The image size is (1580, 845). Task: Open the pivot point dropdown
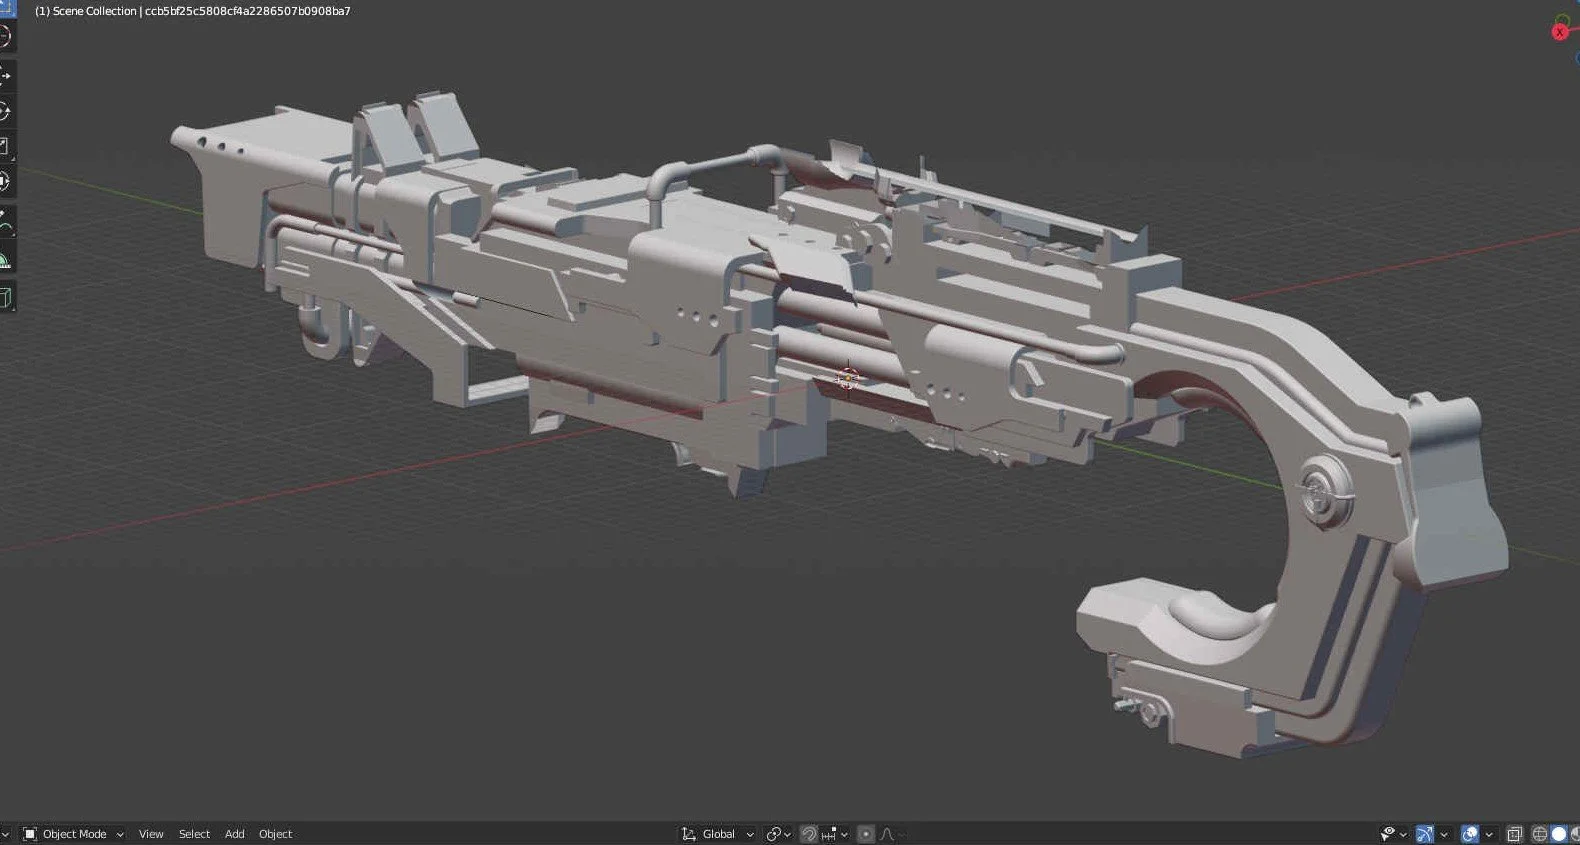tap(778, 834)
